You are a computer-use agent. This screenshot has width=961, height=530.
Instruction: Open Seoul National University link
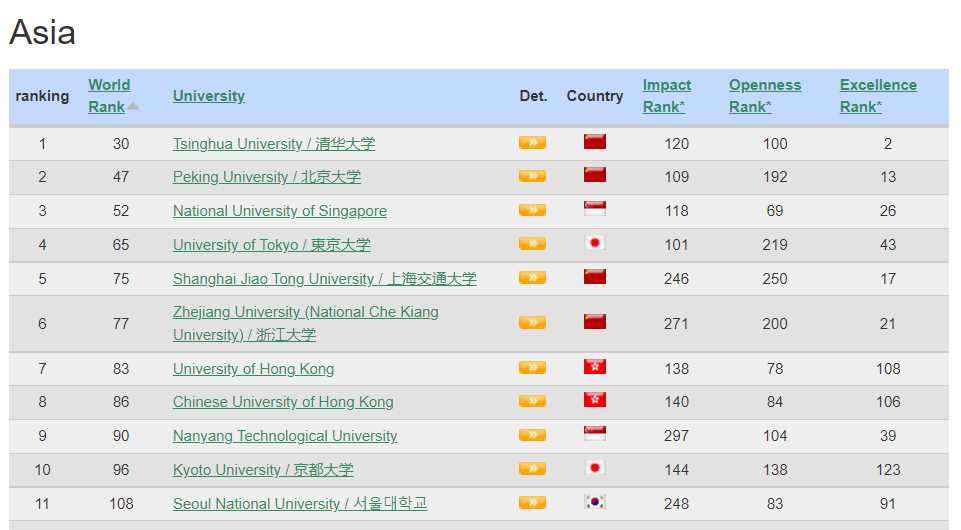click(x=299, y=503)
